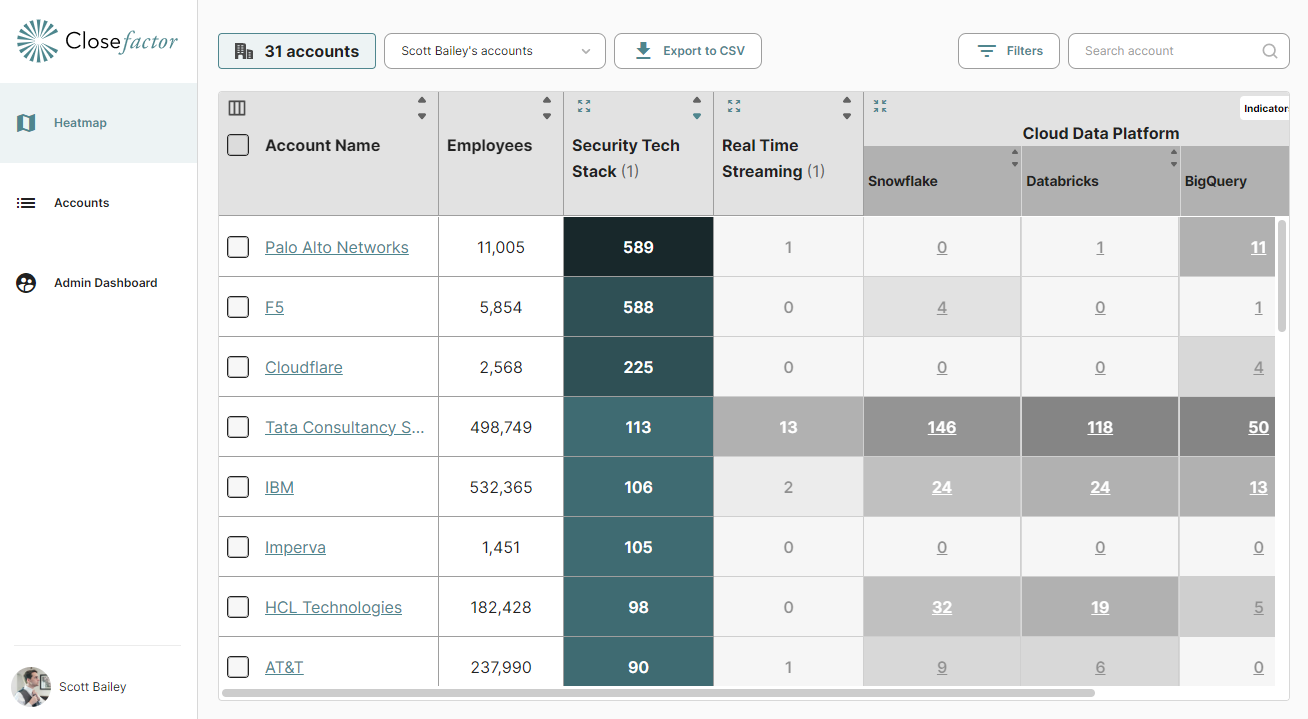
Task: Check the AT&T row checkbox
Action: coord(238,667)
